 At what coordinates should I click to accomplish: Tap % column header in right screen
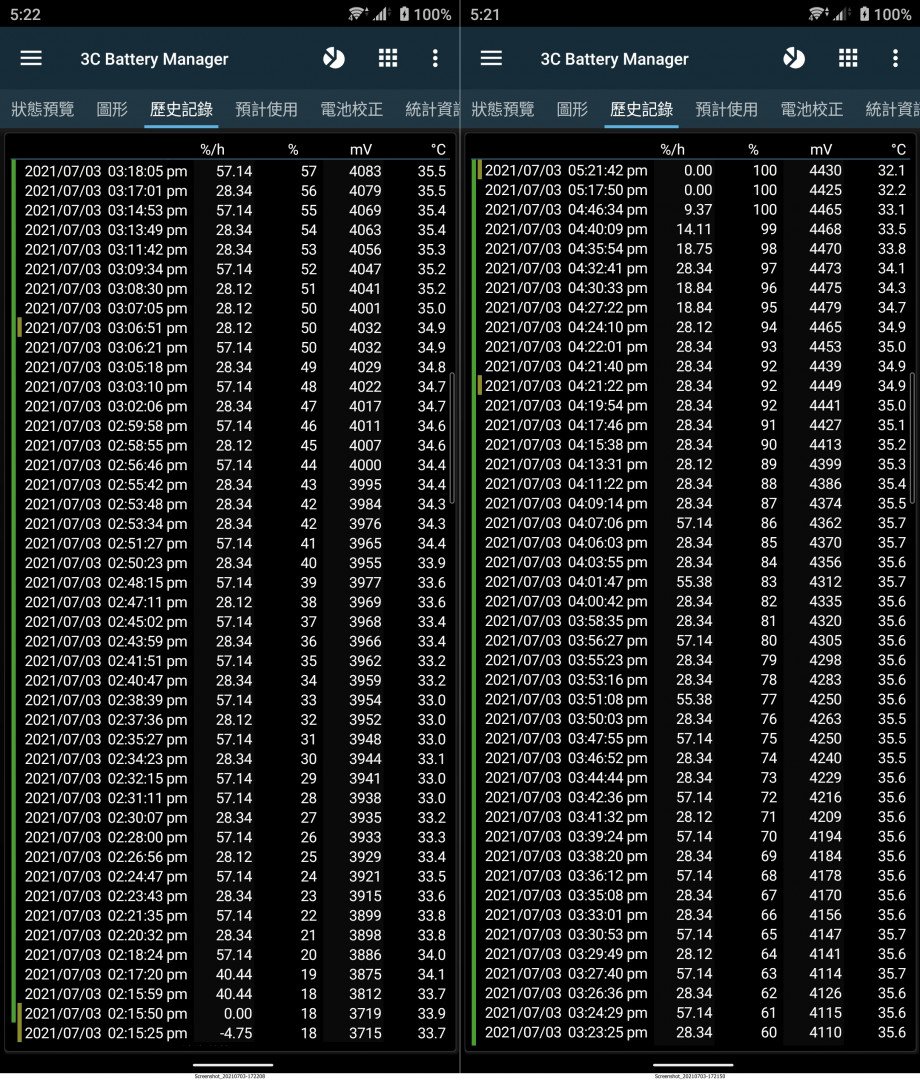(753, 149)
